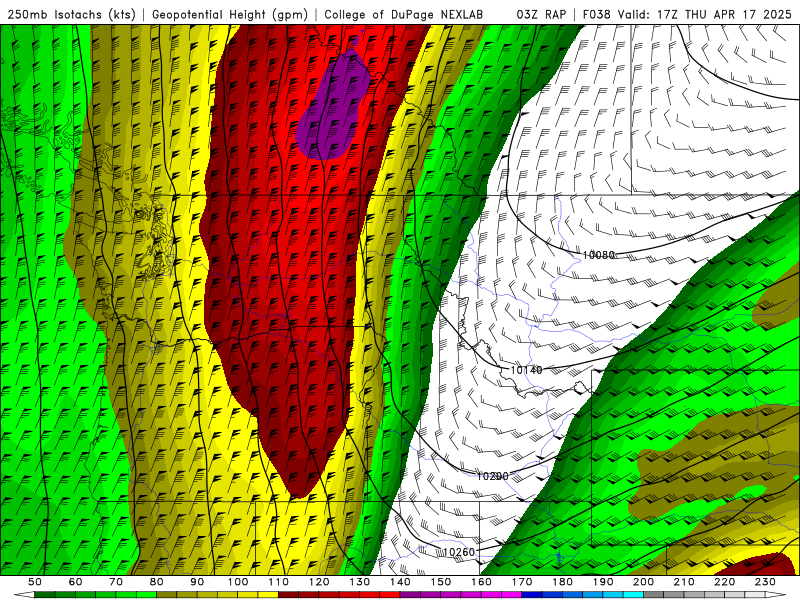
Task: Select the 'Valid: 17Z THU APR 17 2025' text
Action: tap(705, 15)
